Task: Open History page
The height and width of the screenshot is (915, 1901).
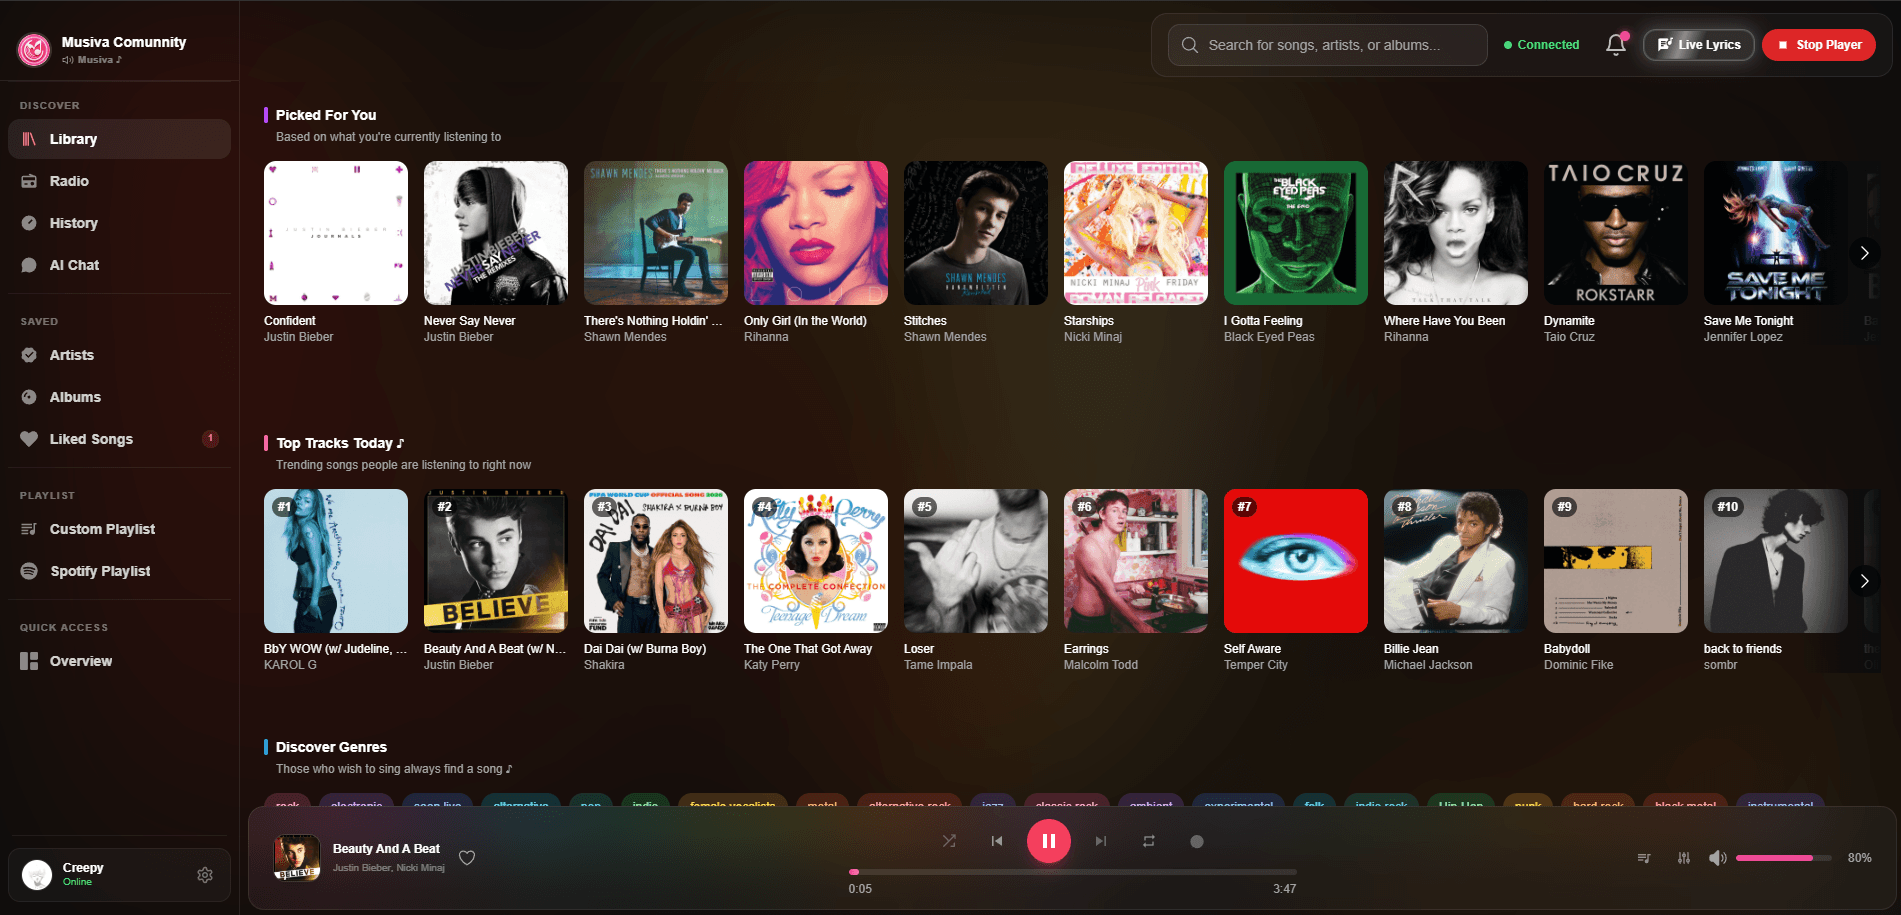Action: click(x=119, y=223)
